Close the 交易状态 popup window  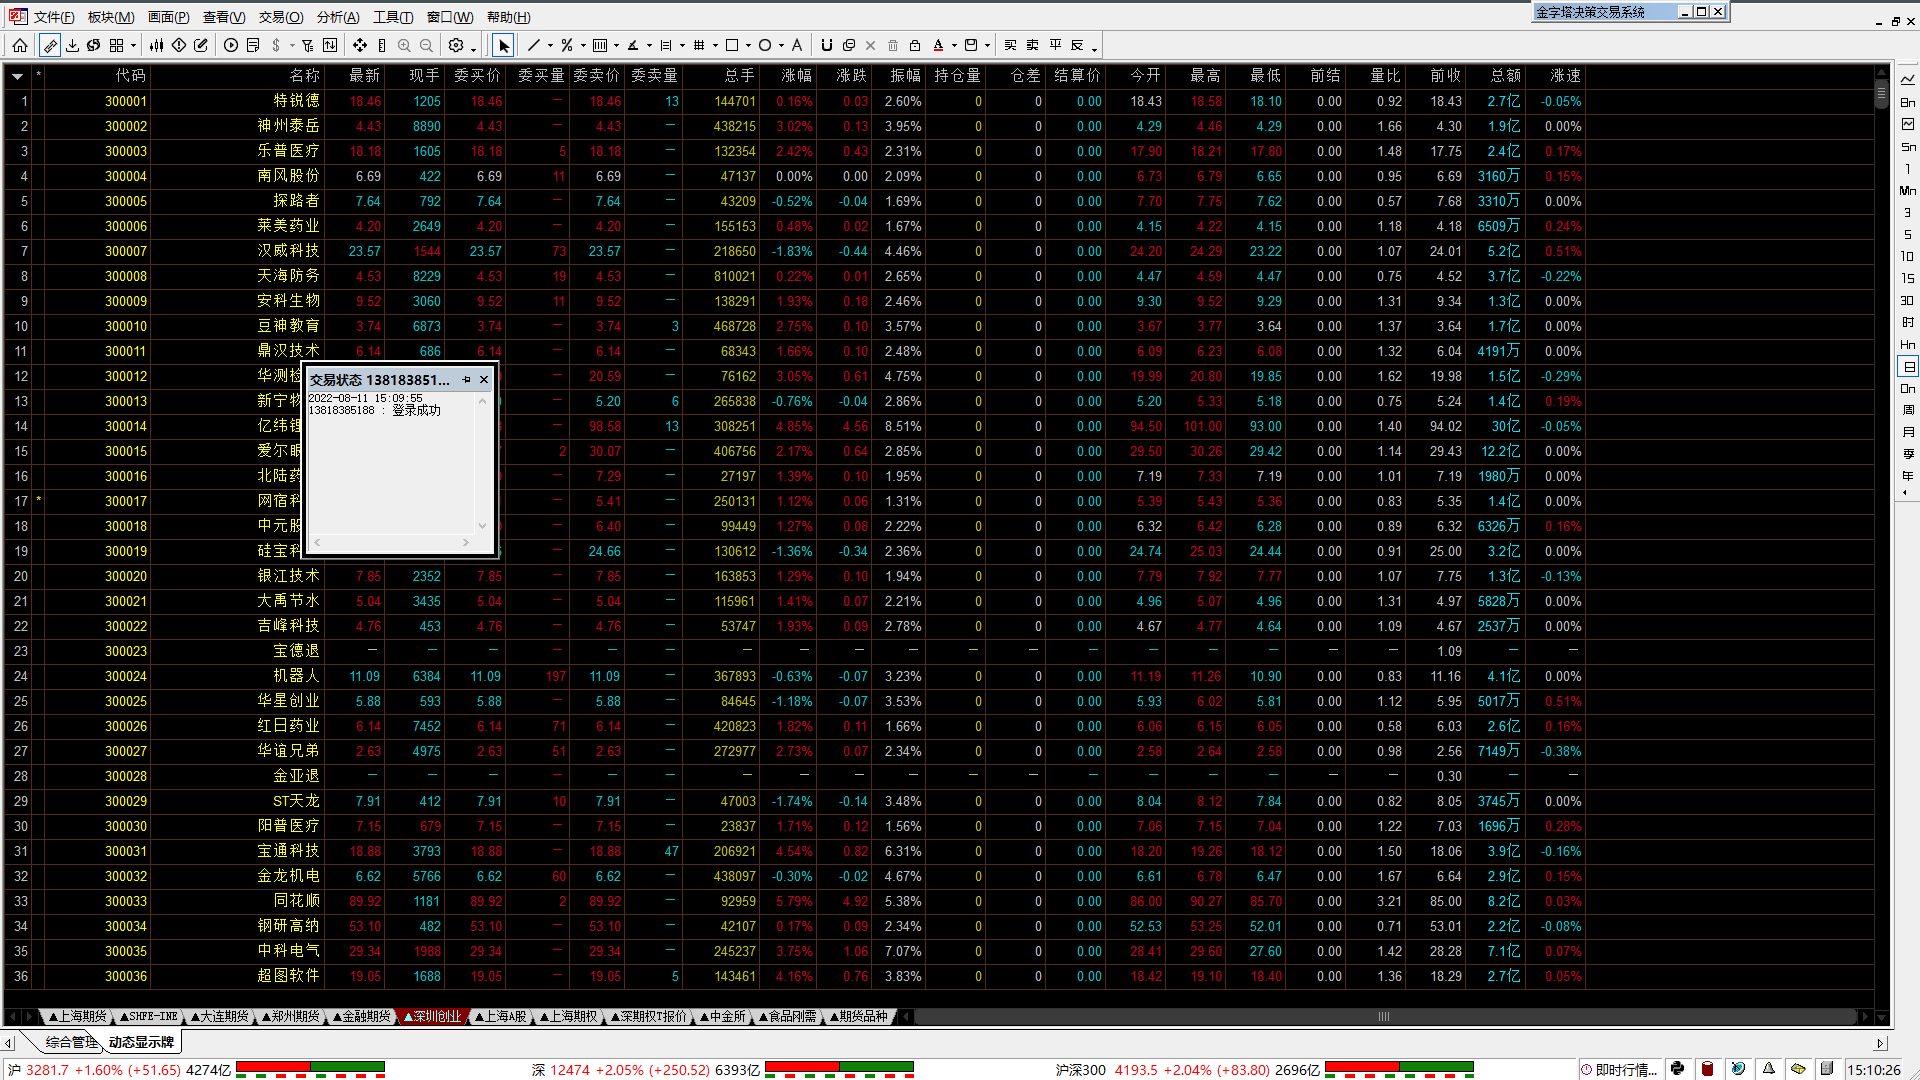pos(484,380)
